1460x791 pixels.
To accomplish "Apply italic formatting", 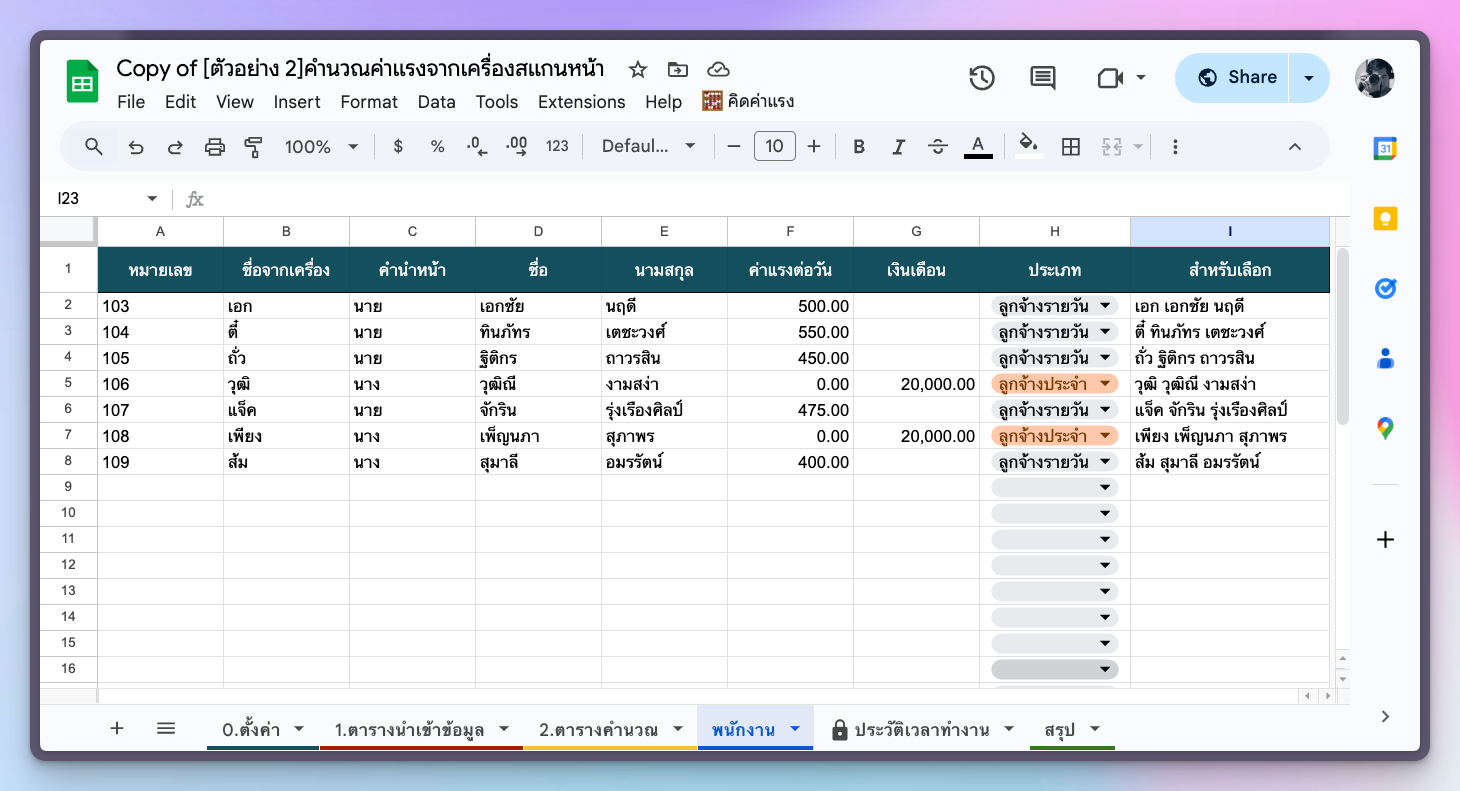I will 898,146.
